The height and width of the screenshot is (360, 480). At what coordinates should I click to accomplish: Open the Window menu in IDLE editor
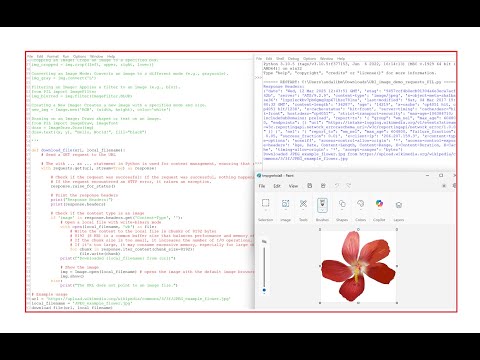tap(97, 57)
